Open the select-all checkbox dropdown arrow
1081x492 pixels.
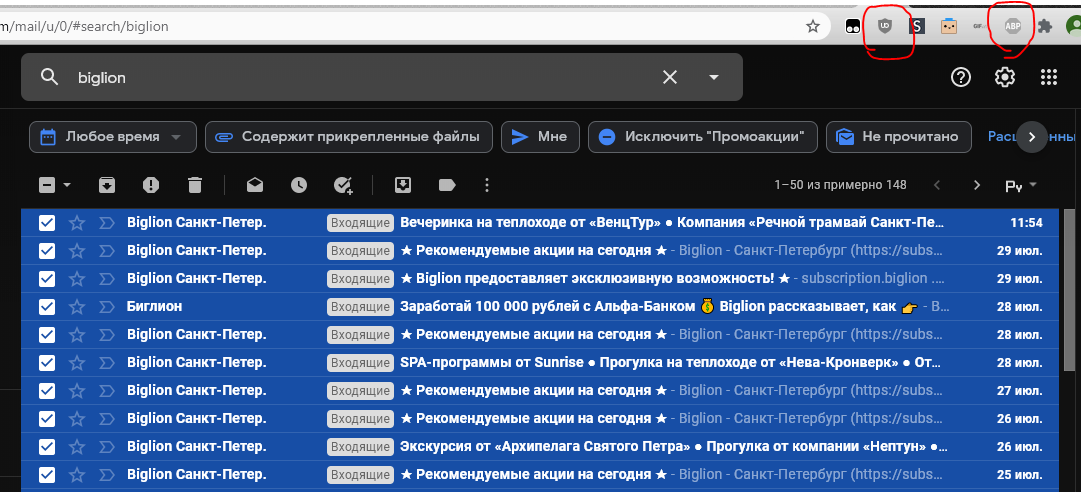pos(67,185)
